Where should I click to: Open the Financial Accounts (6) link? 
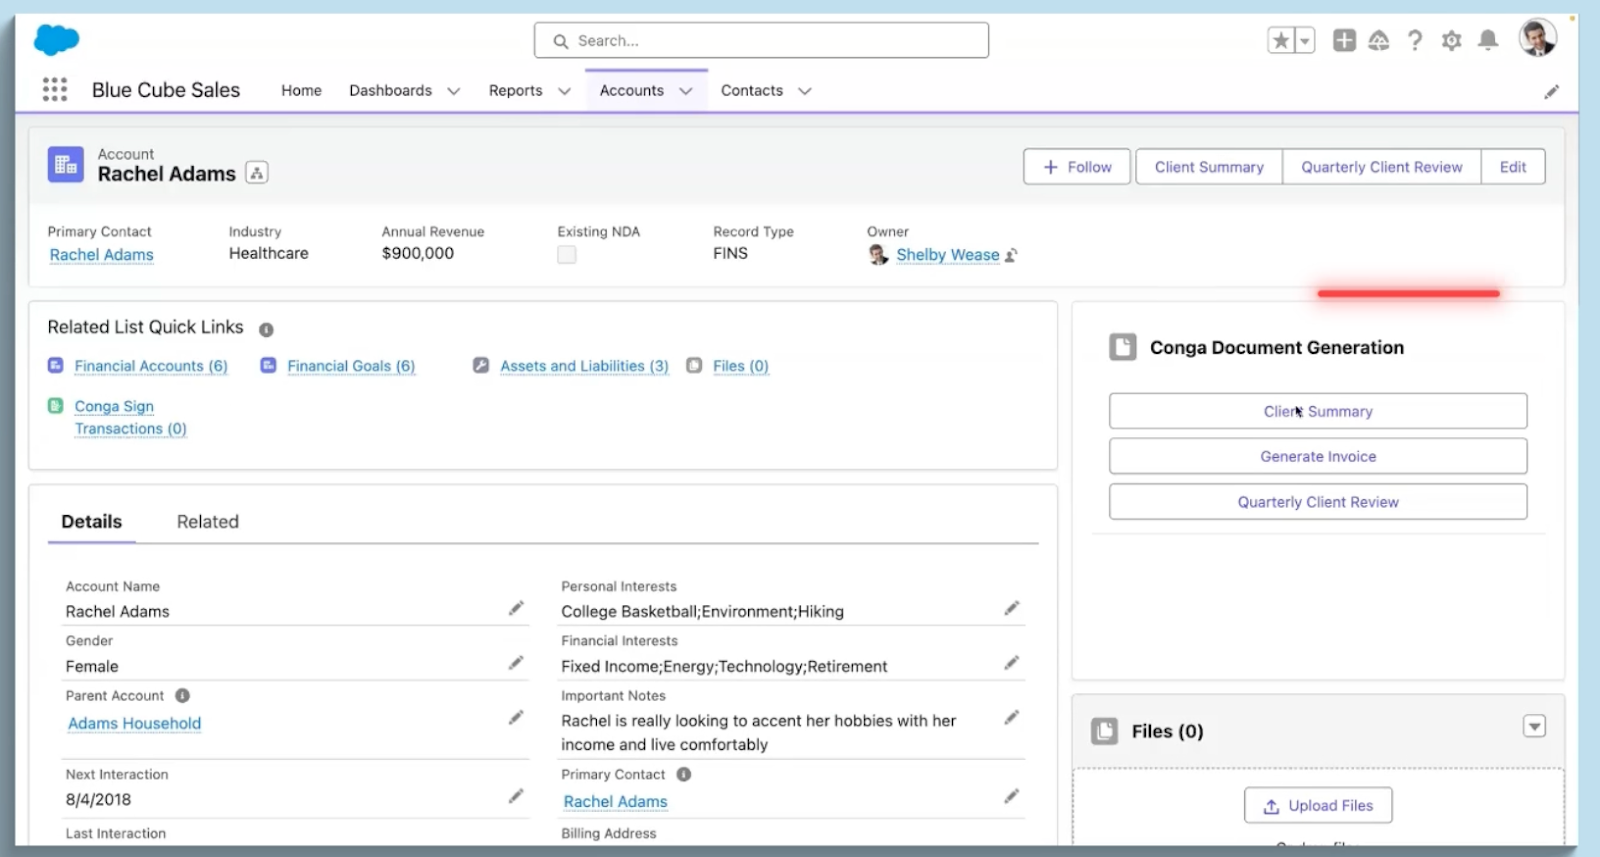click(151, 367)
